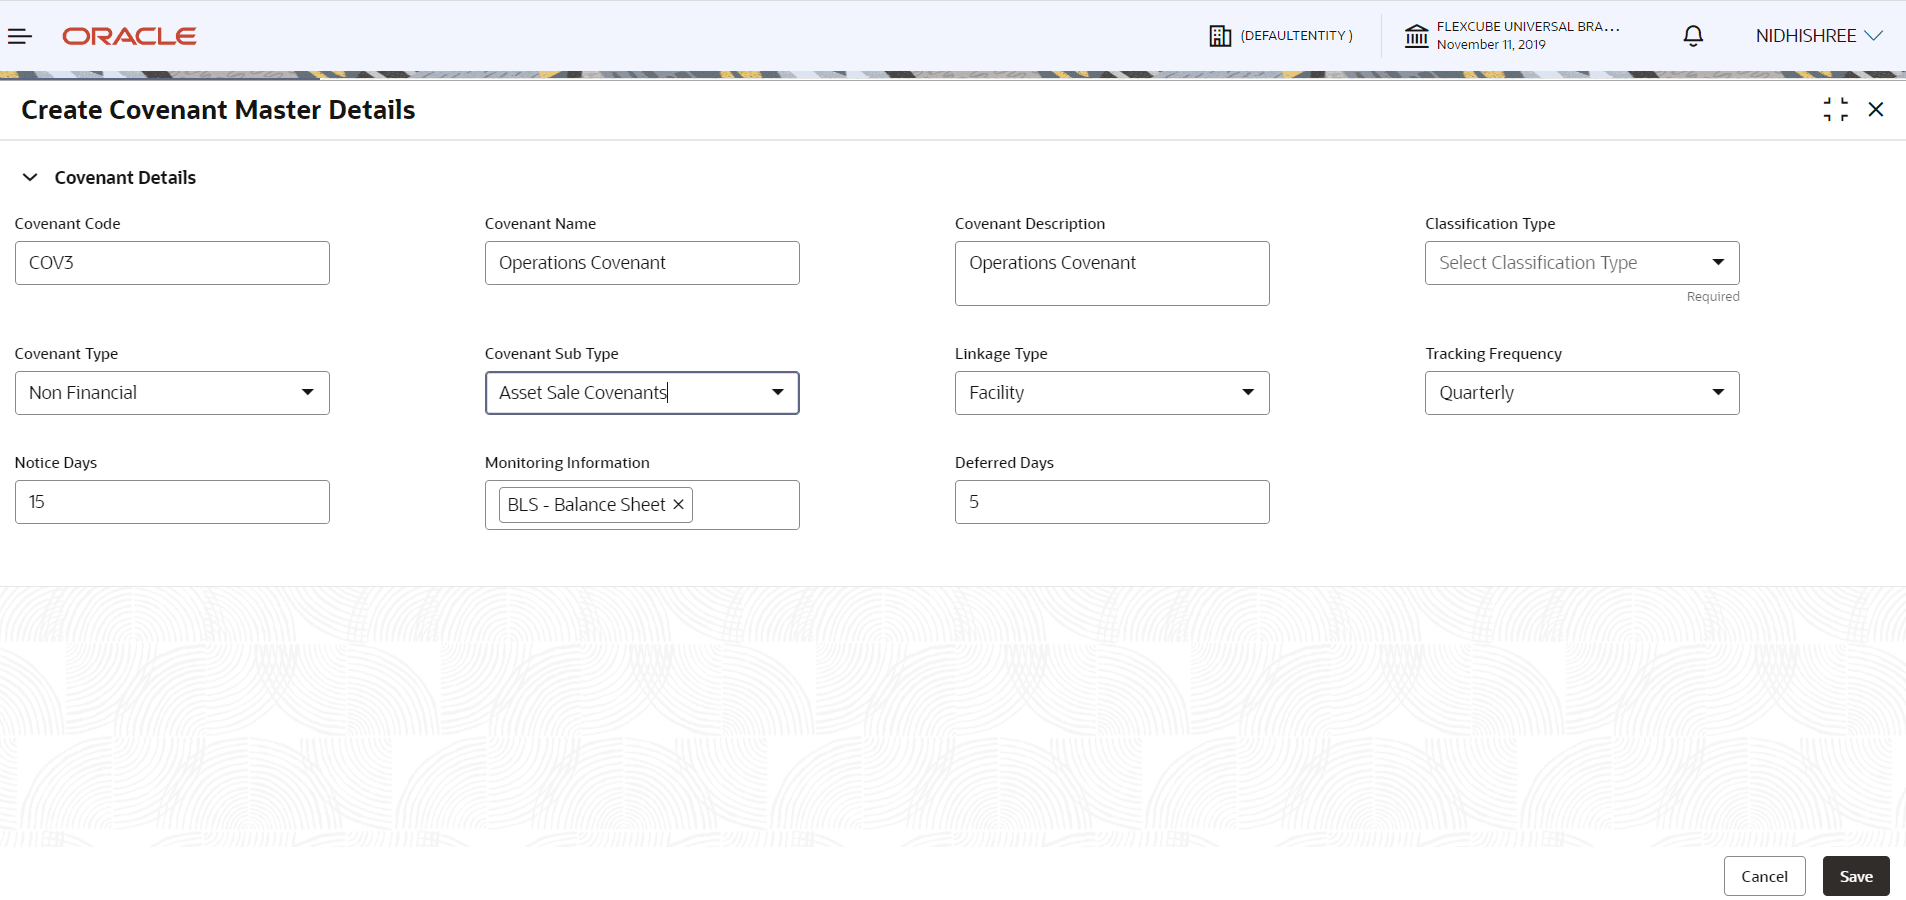The height and width of the screenshot is (900, 1906).
Task: Save the covenant master details
Action: coord(1855,875)
